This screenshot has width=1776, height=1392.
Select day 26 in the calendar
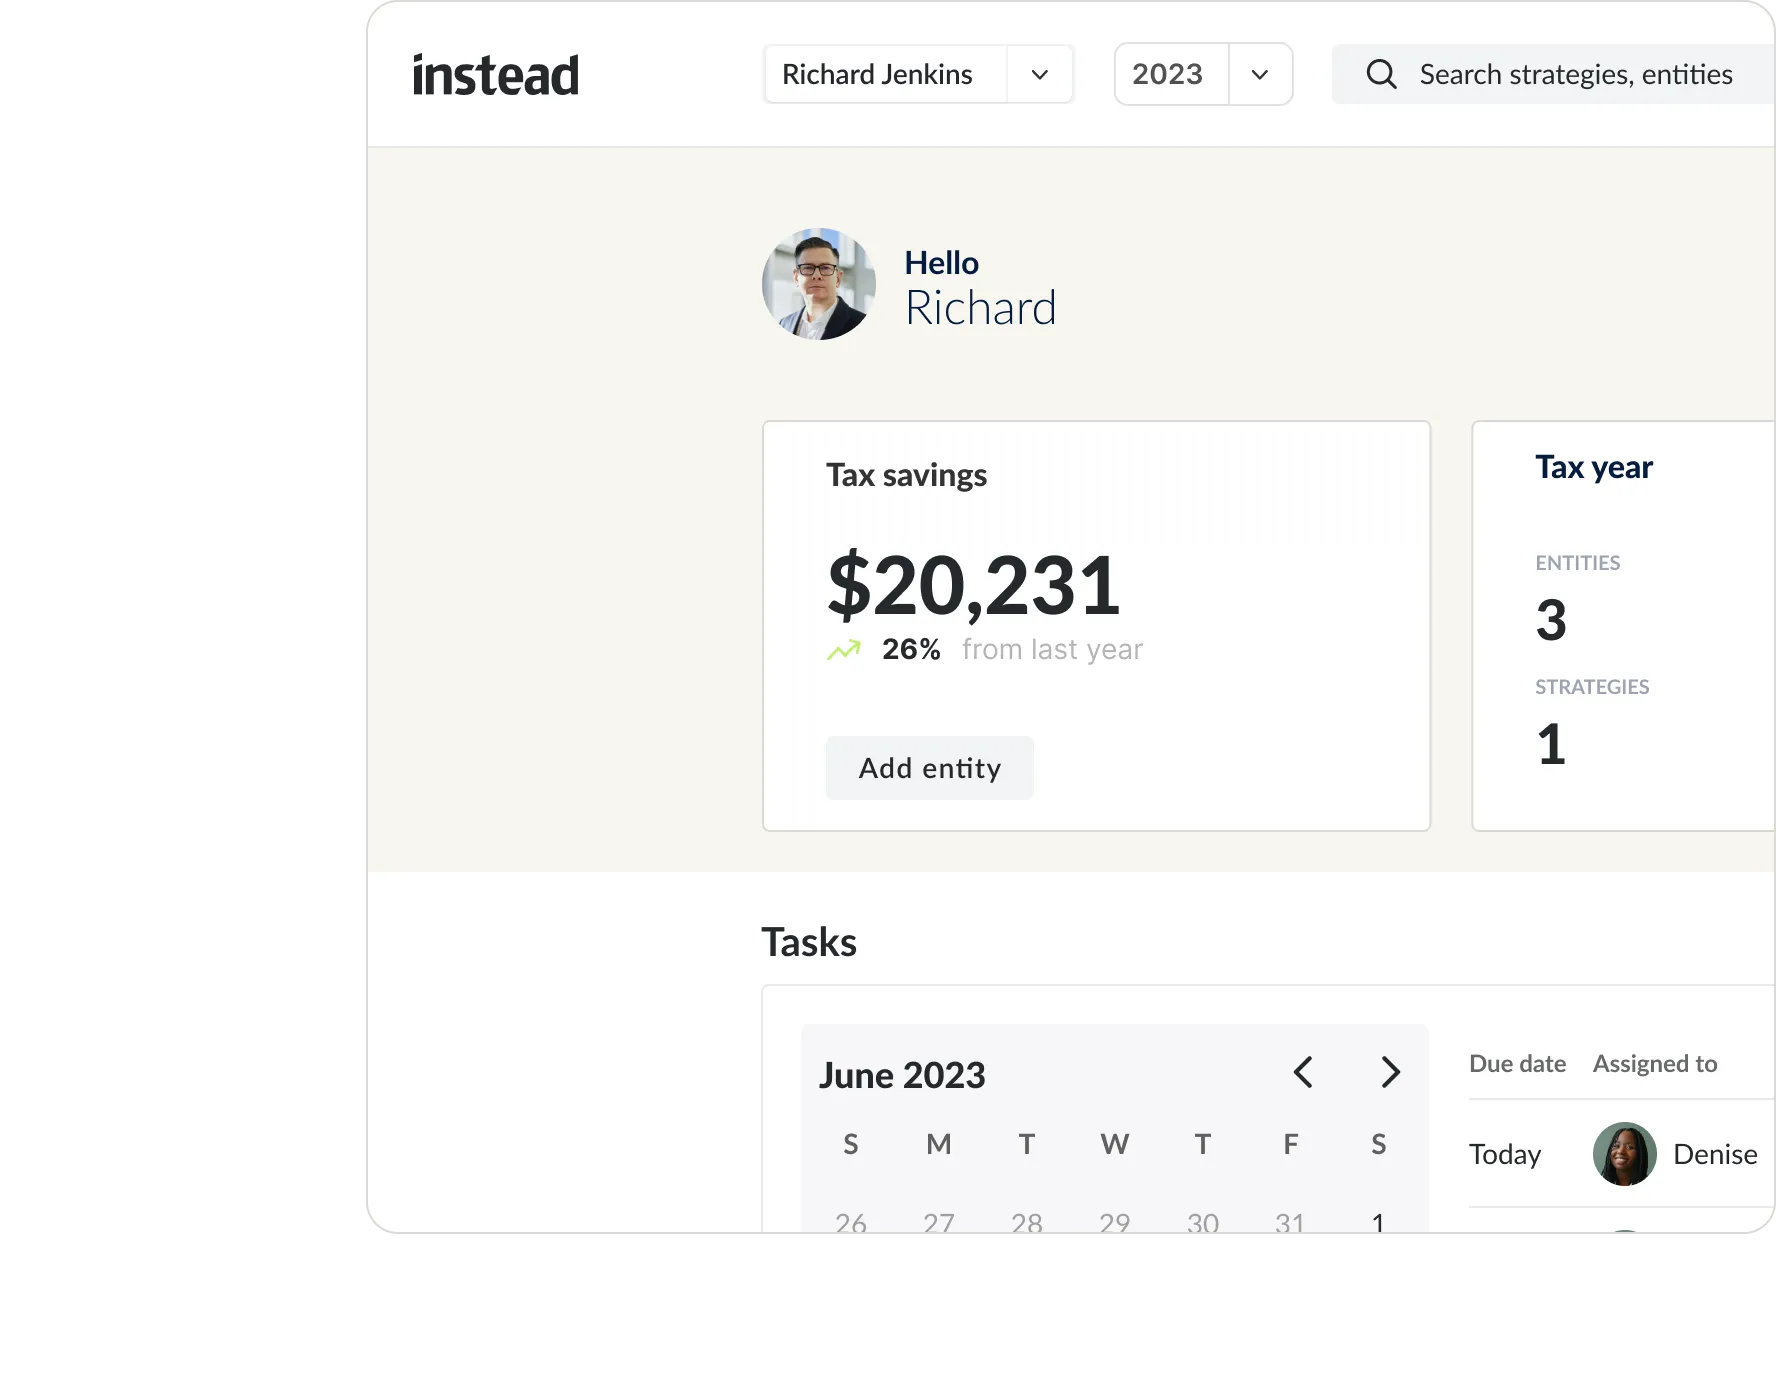click(851, 1221)
